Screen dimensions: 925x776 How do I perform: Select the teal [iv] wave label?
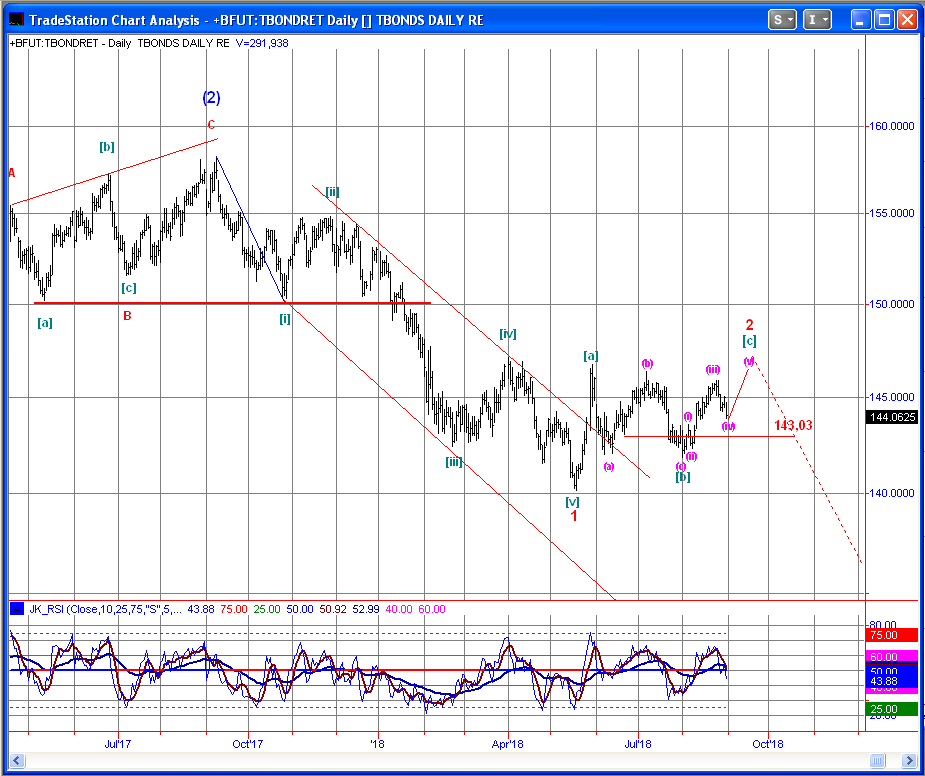(508, 334)
